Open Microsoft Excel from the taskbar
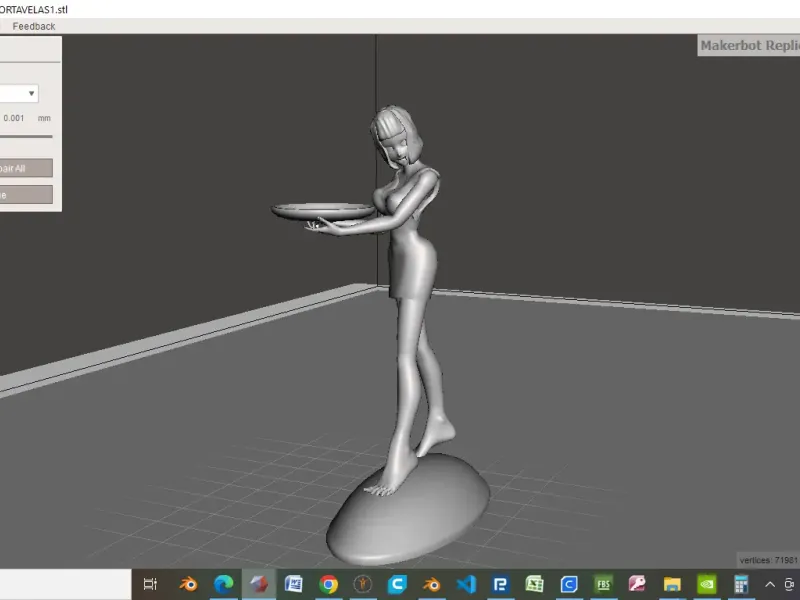Image resolution: width=800 pixels, height=600 pixels. point(535,584)
